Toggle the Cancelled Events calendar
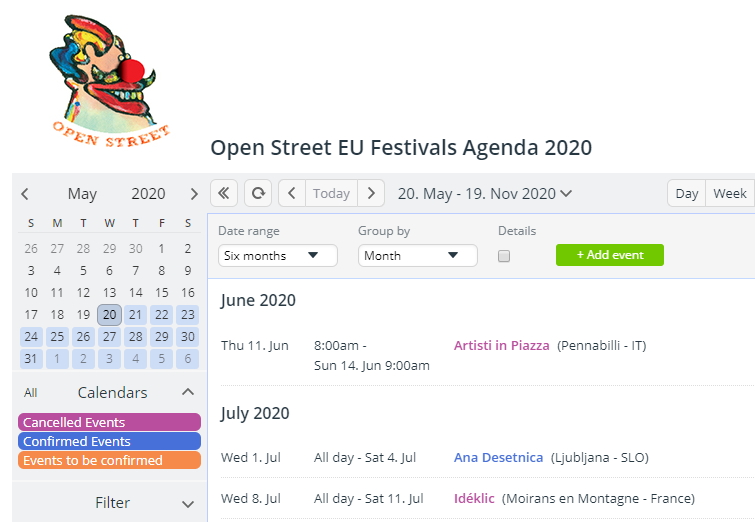The height and width of the screenshot is (522, 755). coord(109,422)
